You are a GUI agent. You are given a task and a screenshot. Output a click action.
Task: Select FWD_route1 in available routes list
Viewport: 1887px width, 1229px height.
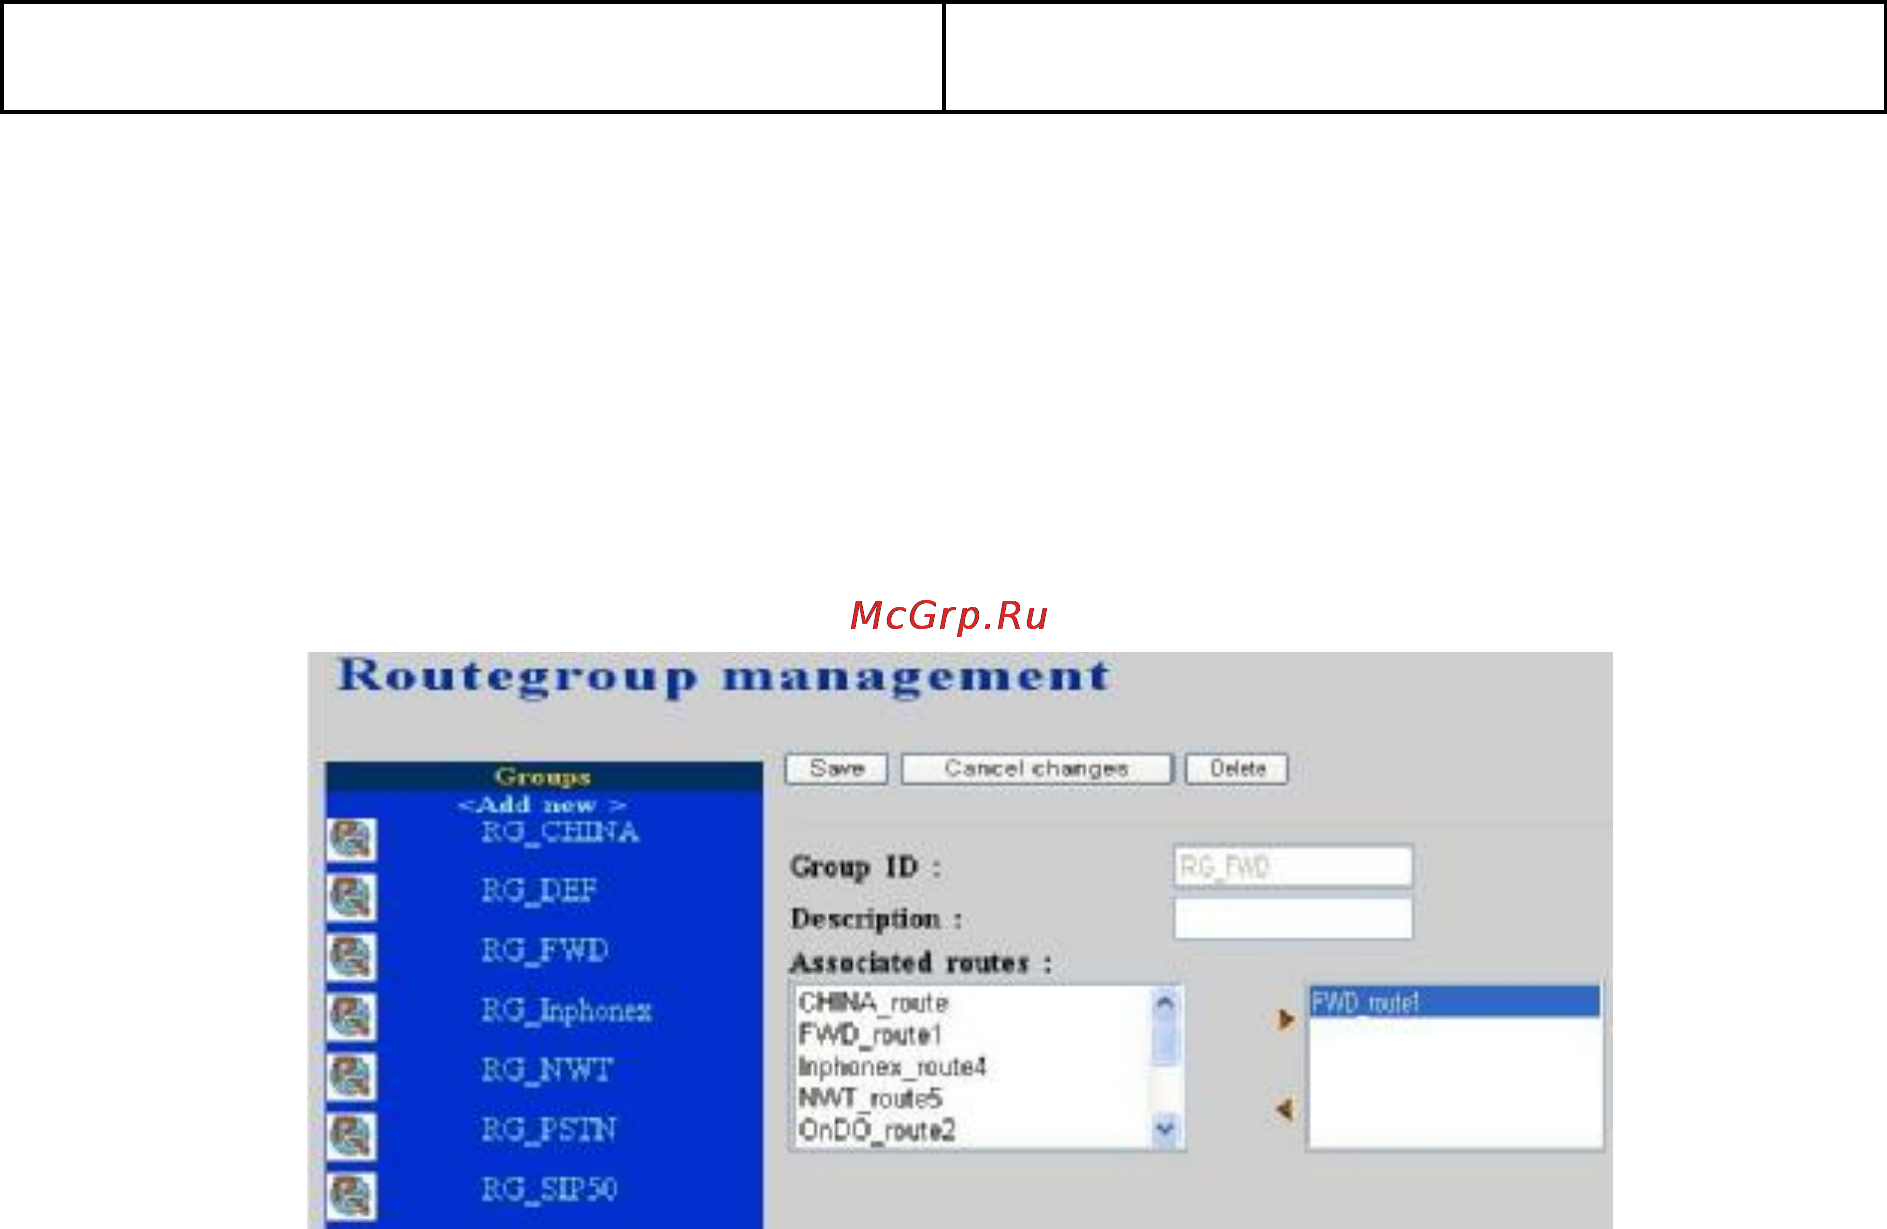pyautogui.click(x=870, y=1034)
